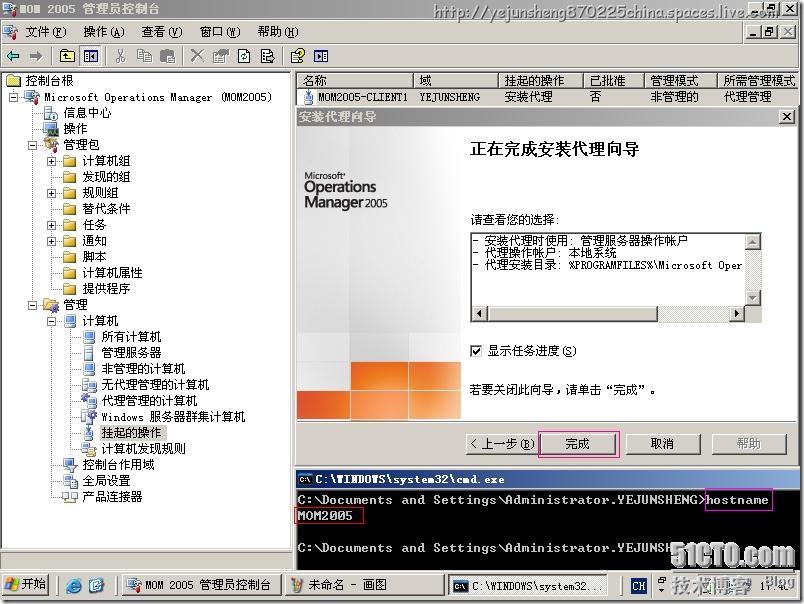This screenshot has height=604, width=804.
Task: Click horizontal scrollbar thumb in selections box
Action: (572, 313)
